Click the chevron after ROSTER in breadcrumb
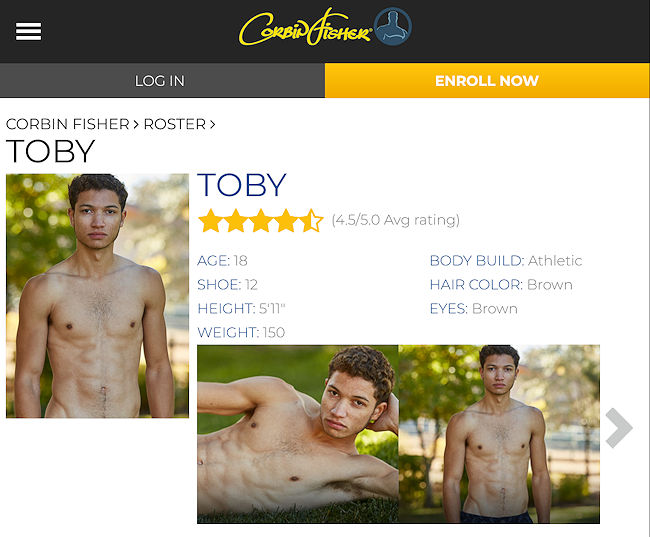The width and height of the screenshot is (650, 537). click(213, 124)
